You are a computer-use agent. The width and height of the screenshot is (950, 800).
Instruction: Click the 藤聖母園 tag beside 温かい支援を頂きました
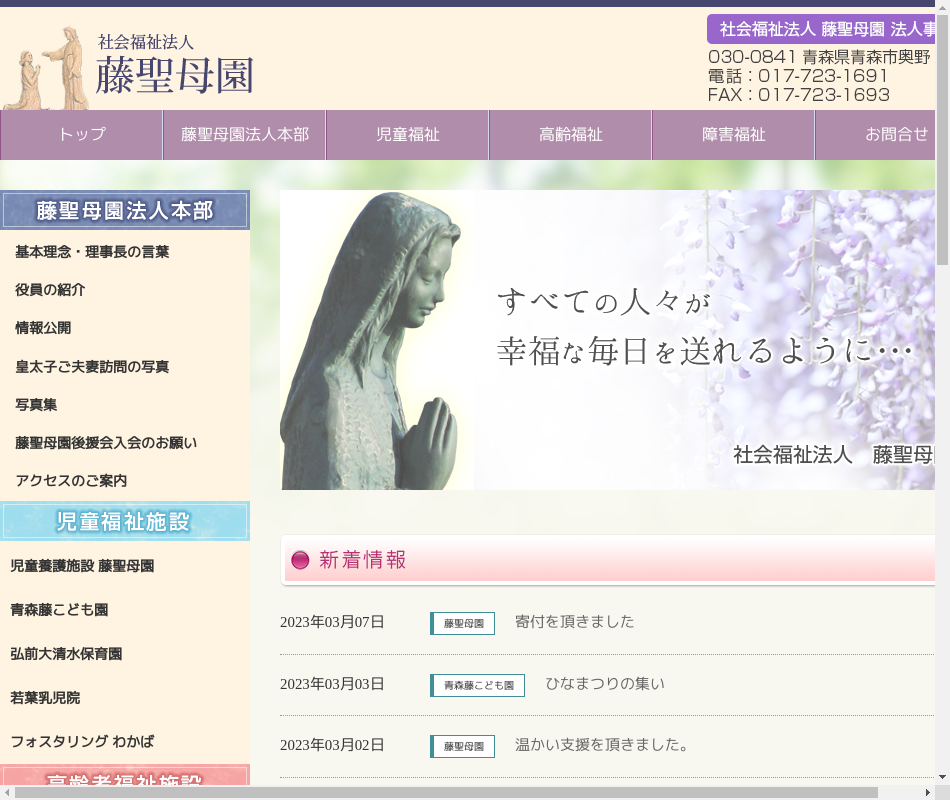coord(463,746)
